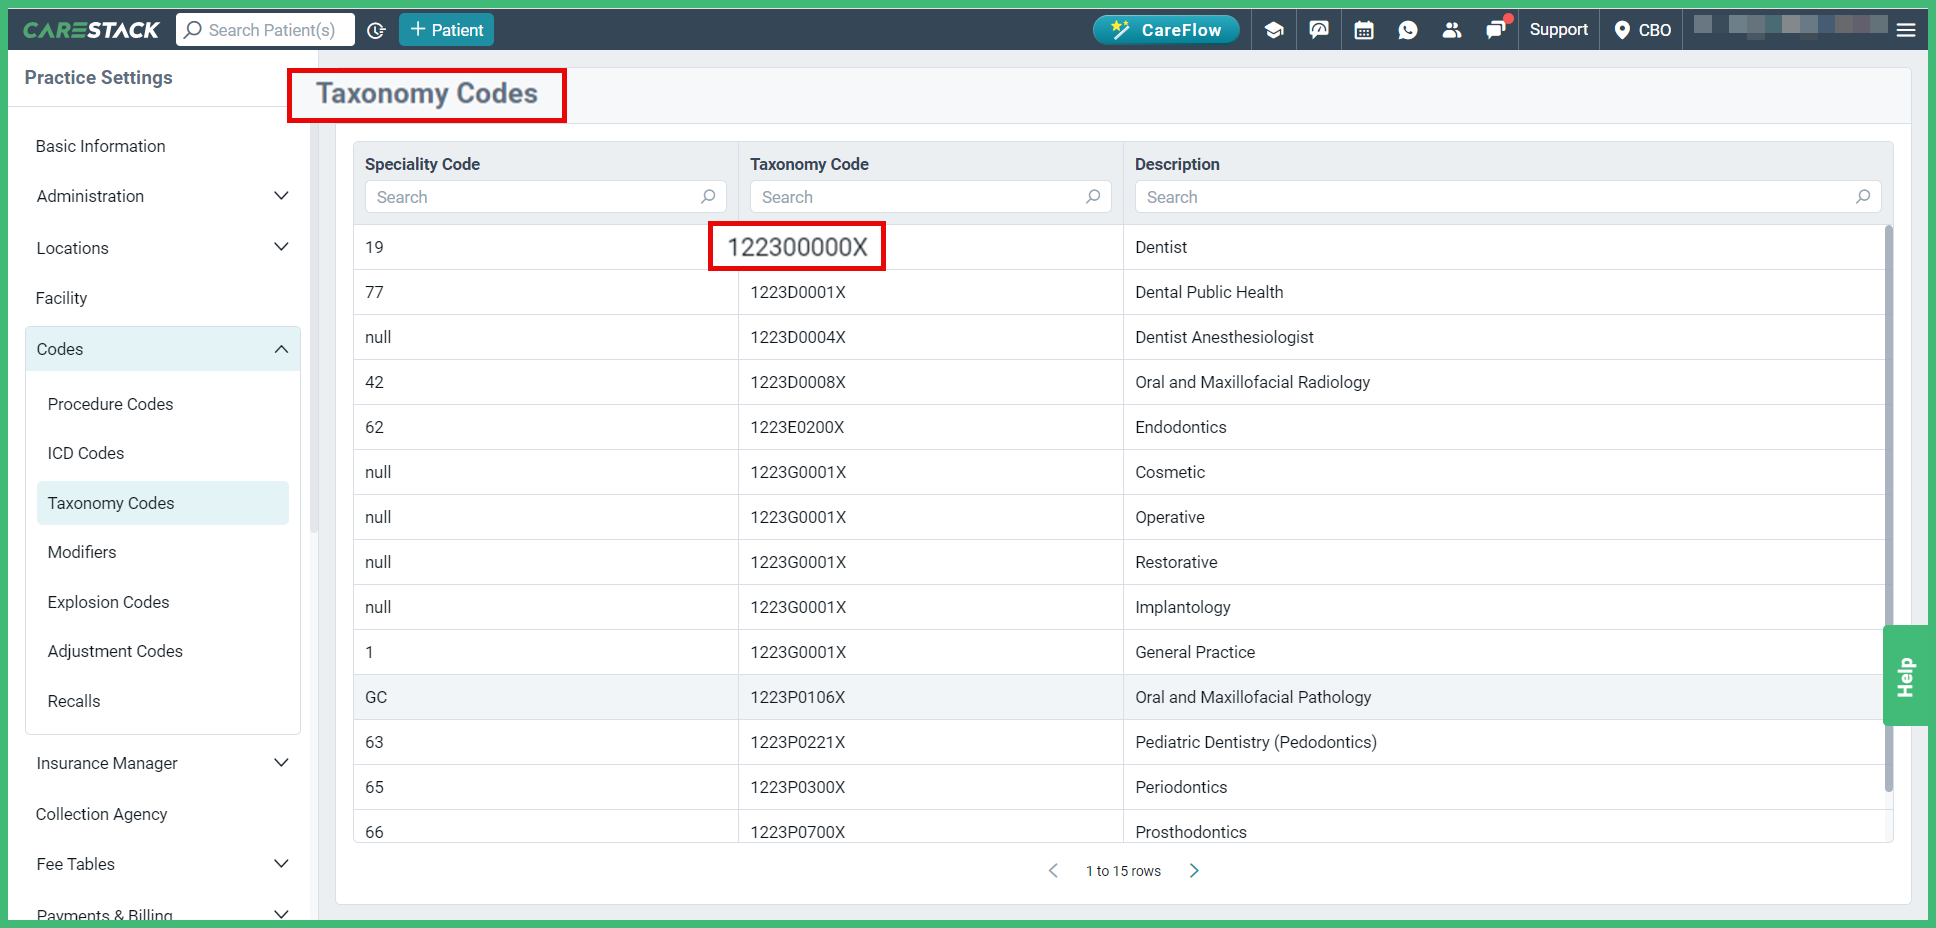This screenshot has height=928, width=1936.
Task: Click the magnifier in Taxonomy Code search field
Action: [1093, 197]
